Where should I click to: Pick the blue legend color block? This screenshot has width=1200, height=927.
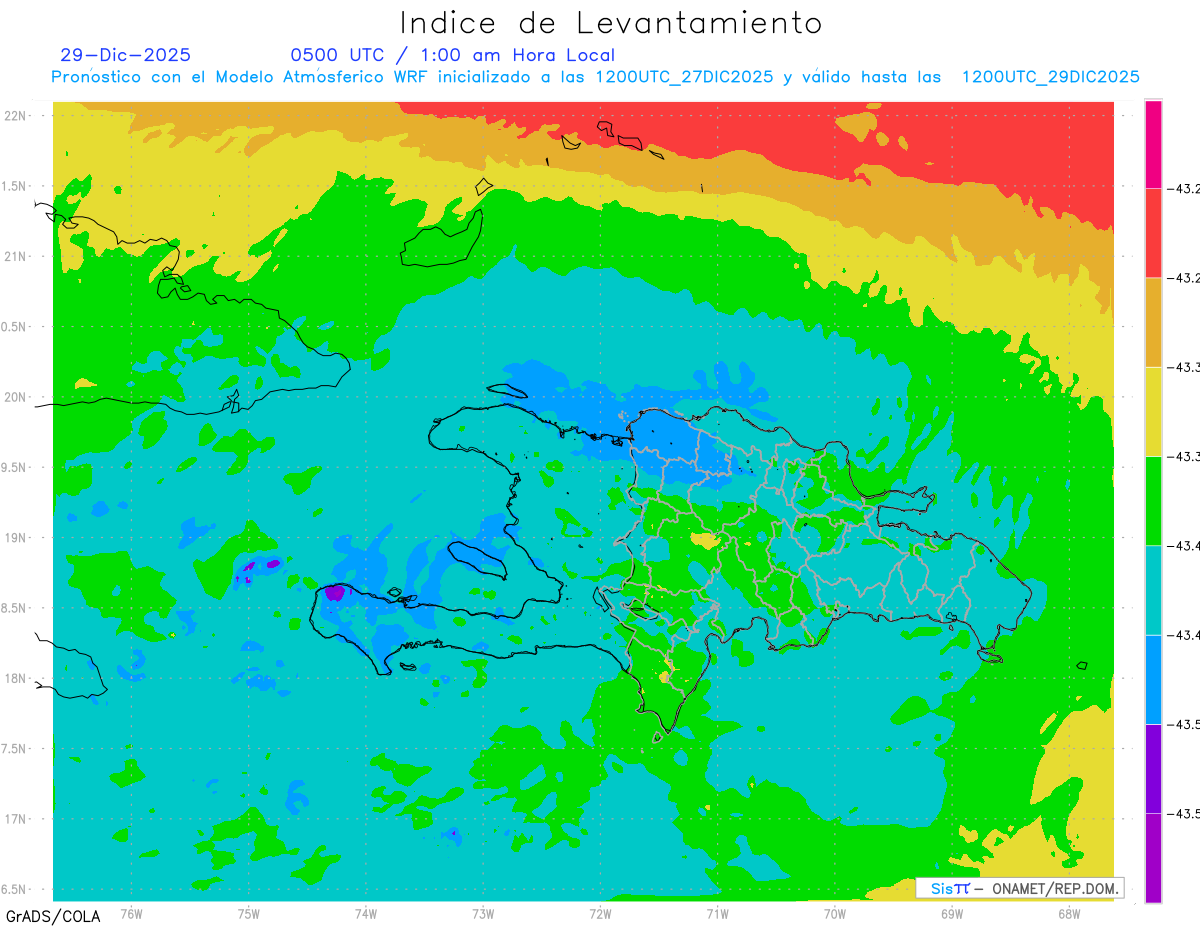tap(1153, 679)
